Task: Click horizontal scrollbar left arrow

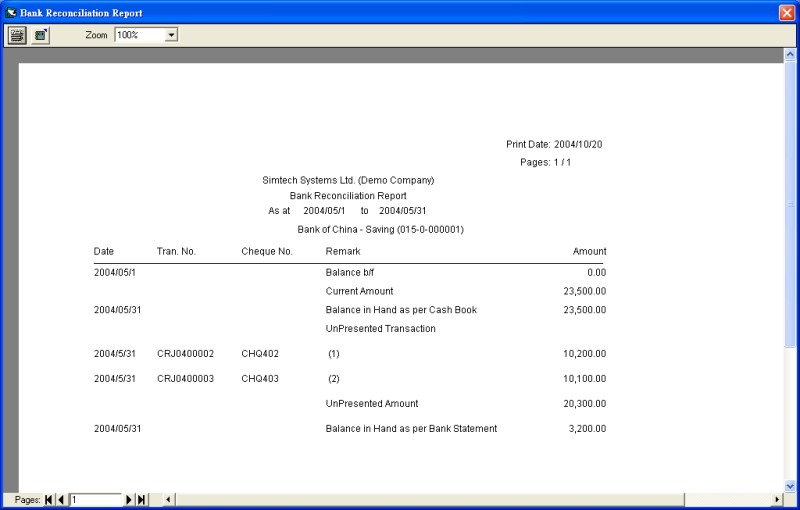Action: (168, 500)
